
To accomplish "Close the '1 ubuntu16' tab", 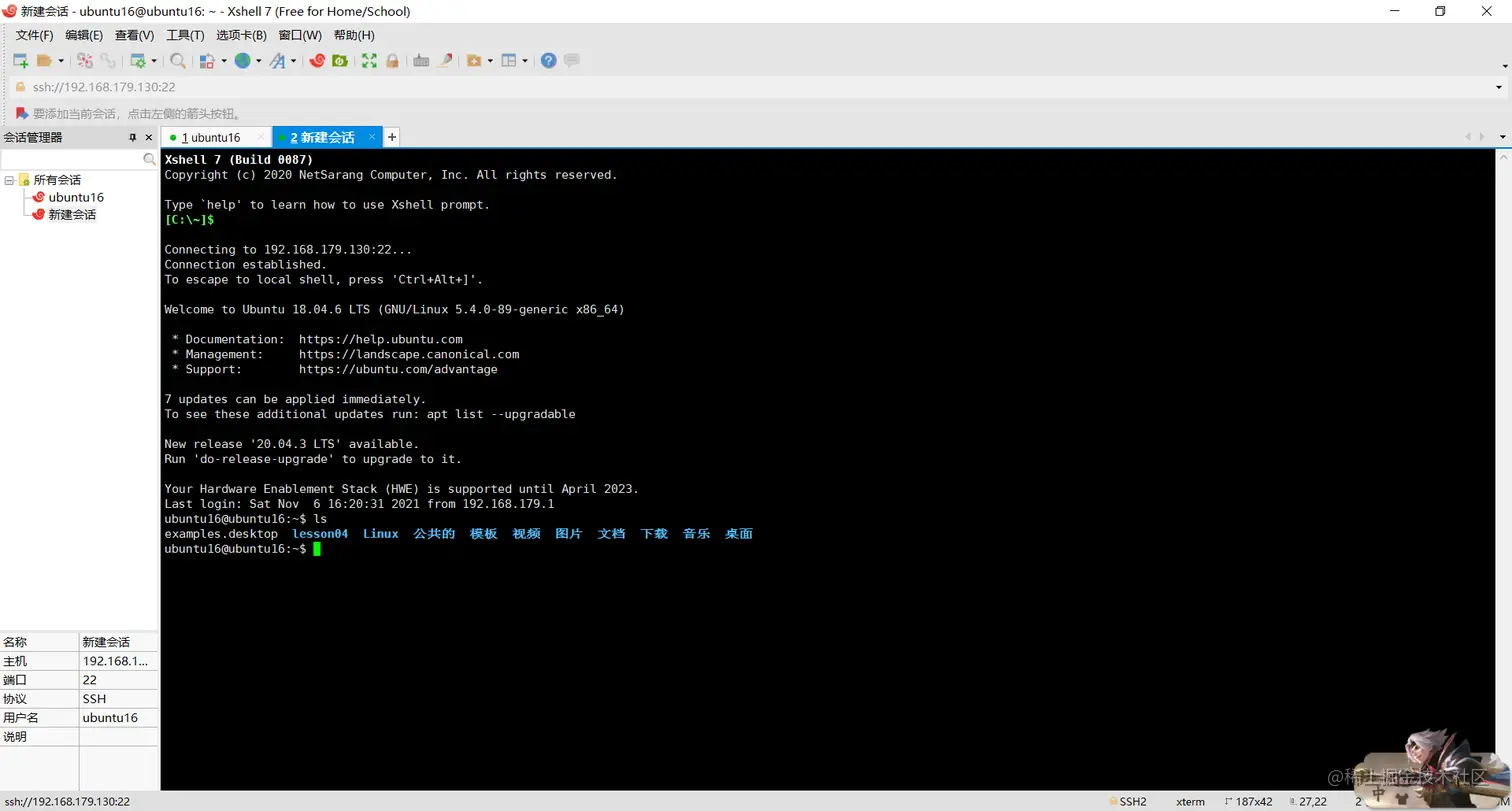I will 262,137.
